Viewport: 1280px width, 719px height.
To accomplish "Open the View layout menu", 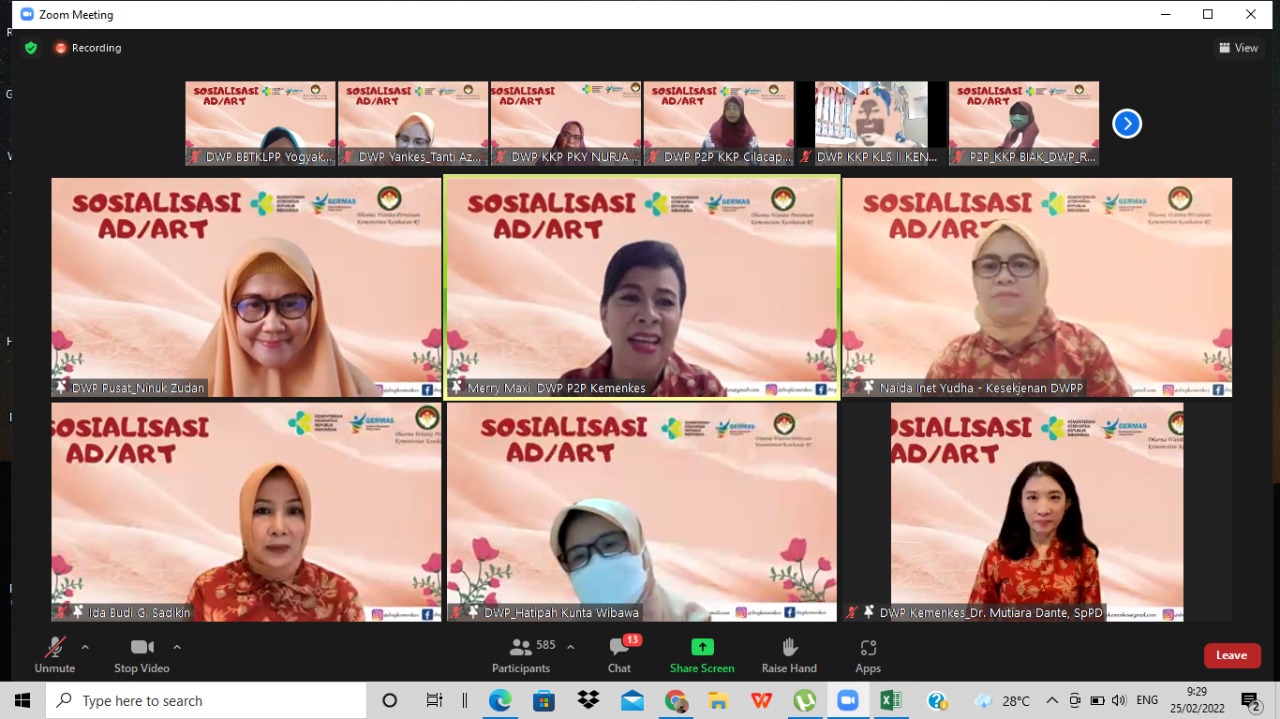I will point(1238,48).
